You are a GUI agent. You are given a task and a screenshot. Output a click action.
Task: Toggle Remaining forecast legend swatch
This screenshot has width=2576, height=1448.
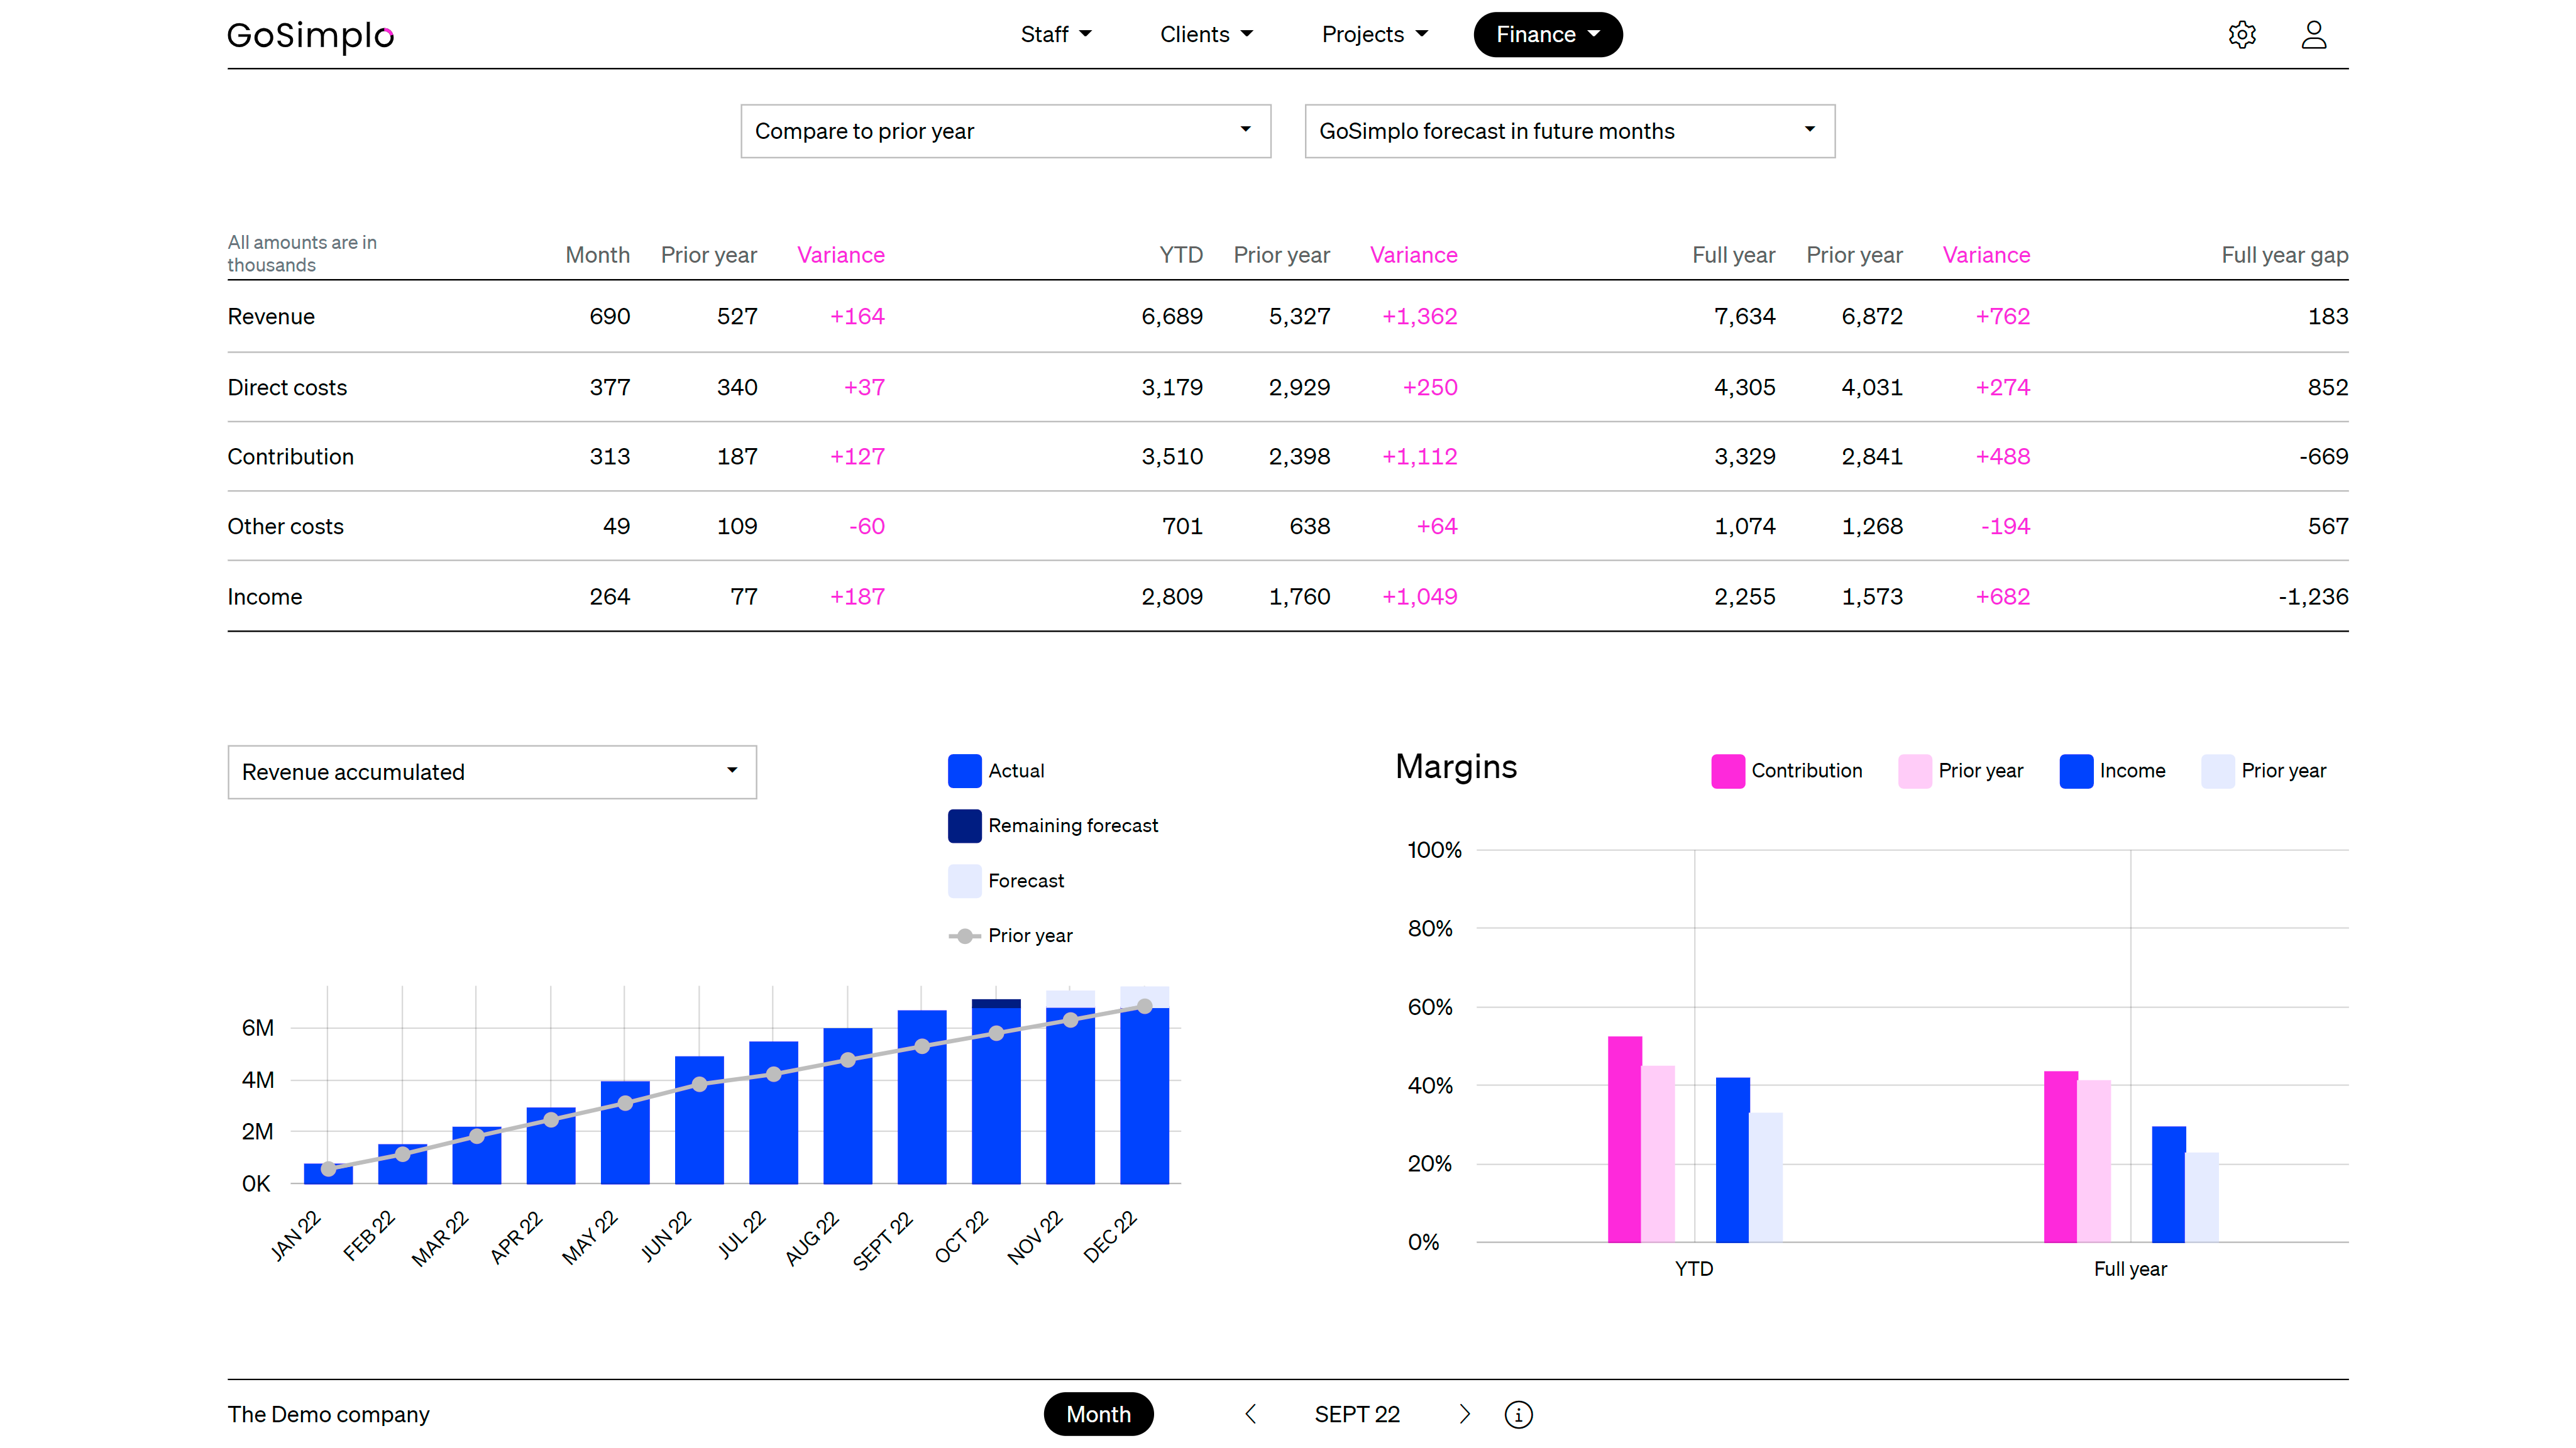coord(964,826)
